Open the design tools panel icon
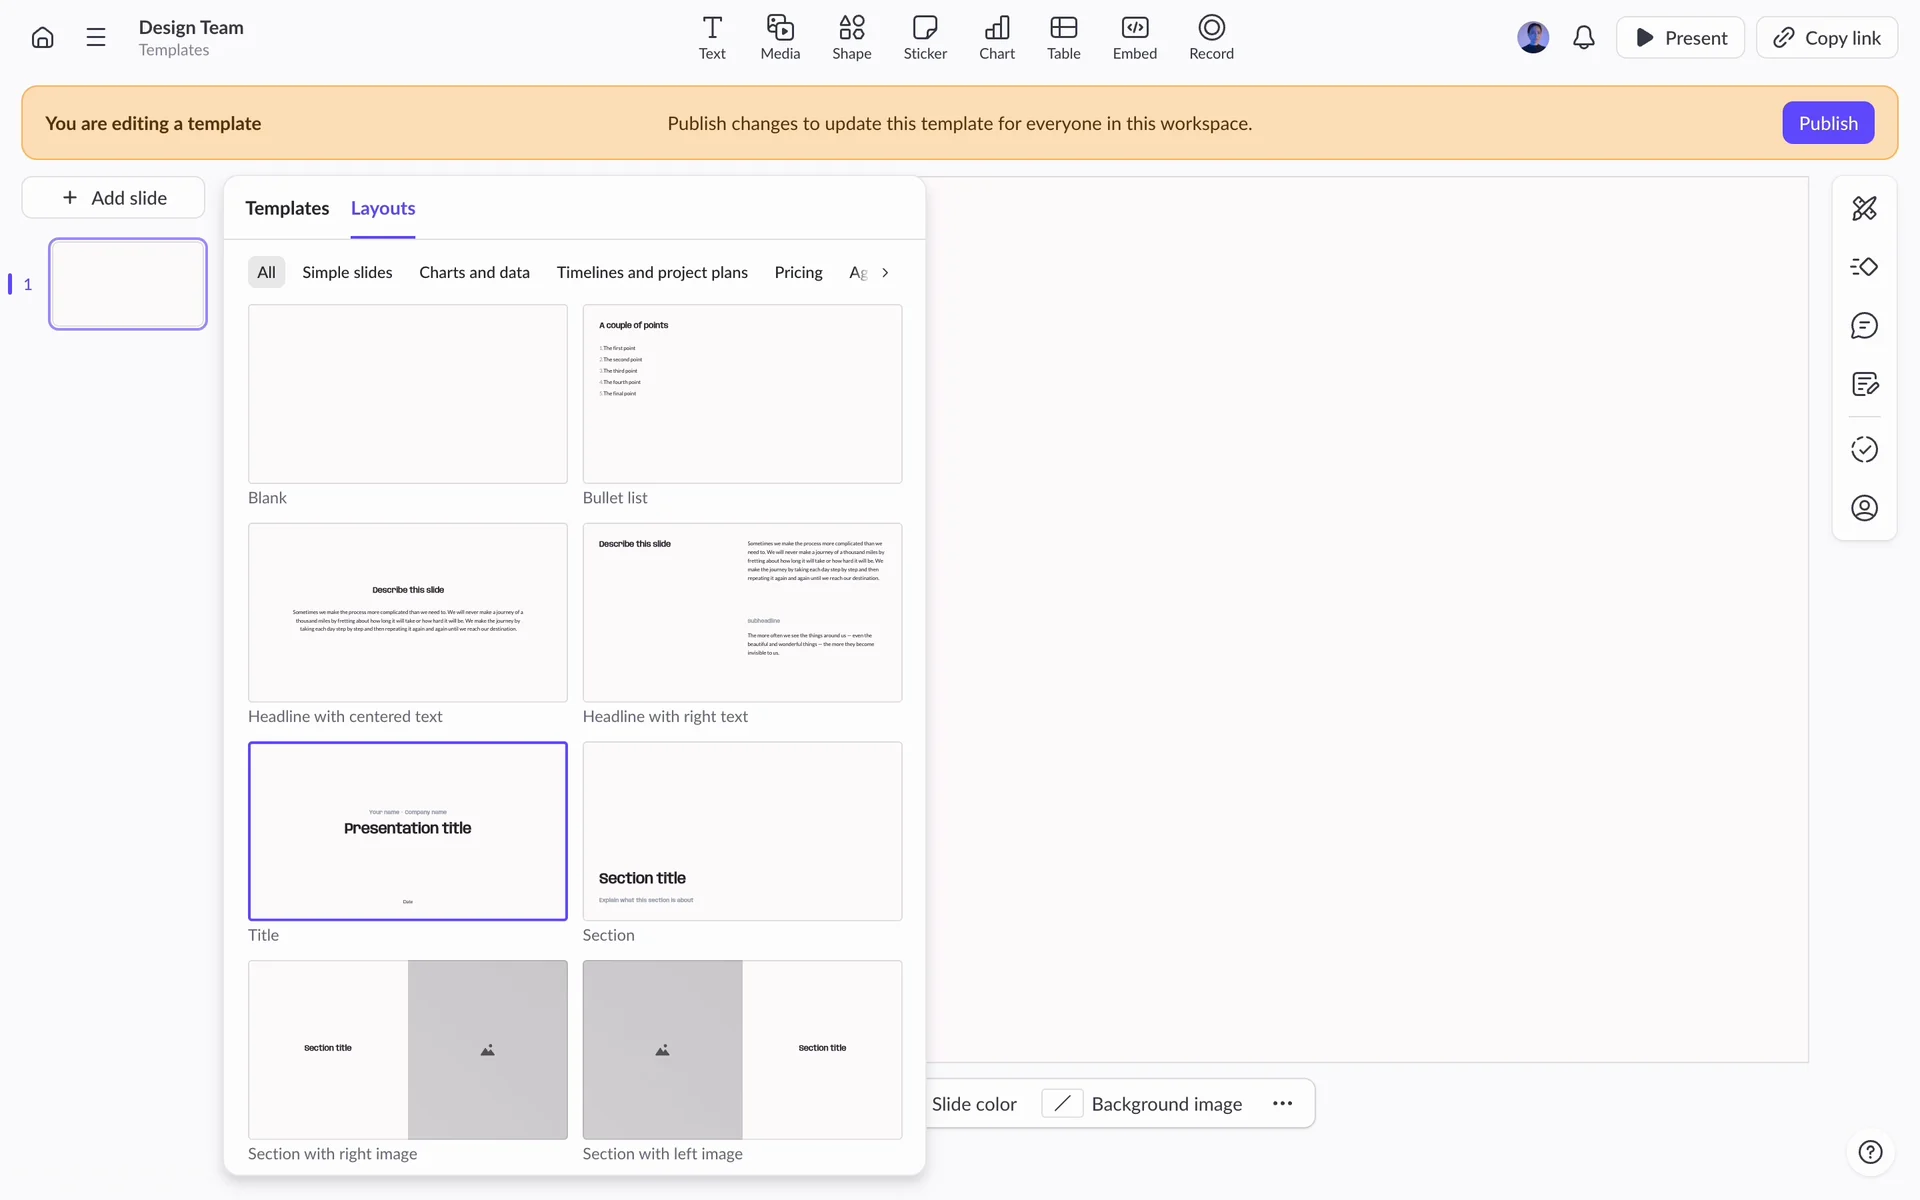1920x1200 pixels. click(1864, 208)
